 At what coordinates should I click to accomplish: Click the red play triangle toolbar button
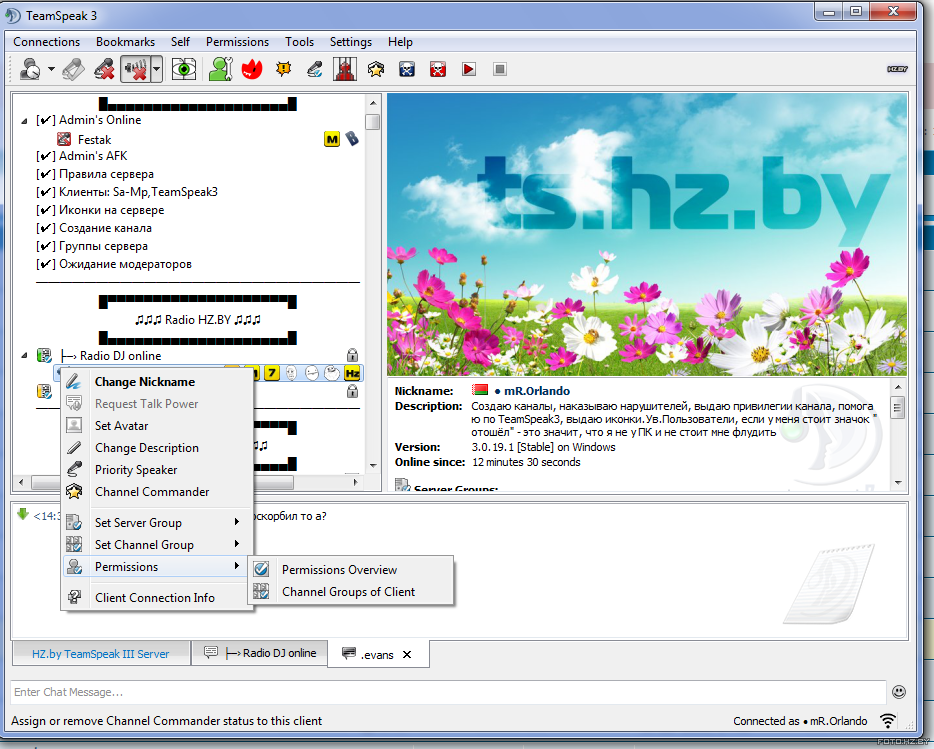(x=469, y=70)
